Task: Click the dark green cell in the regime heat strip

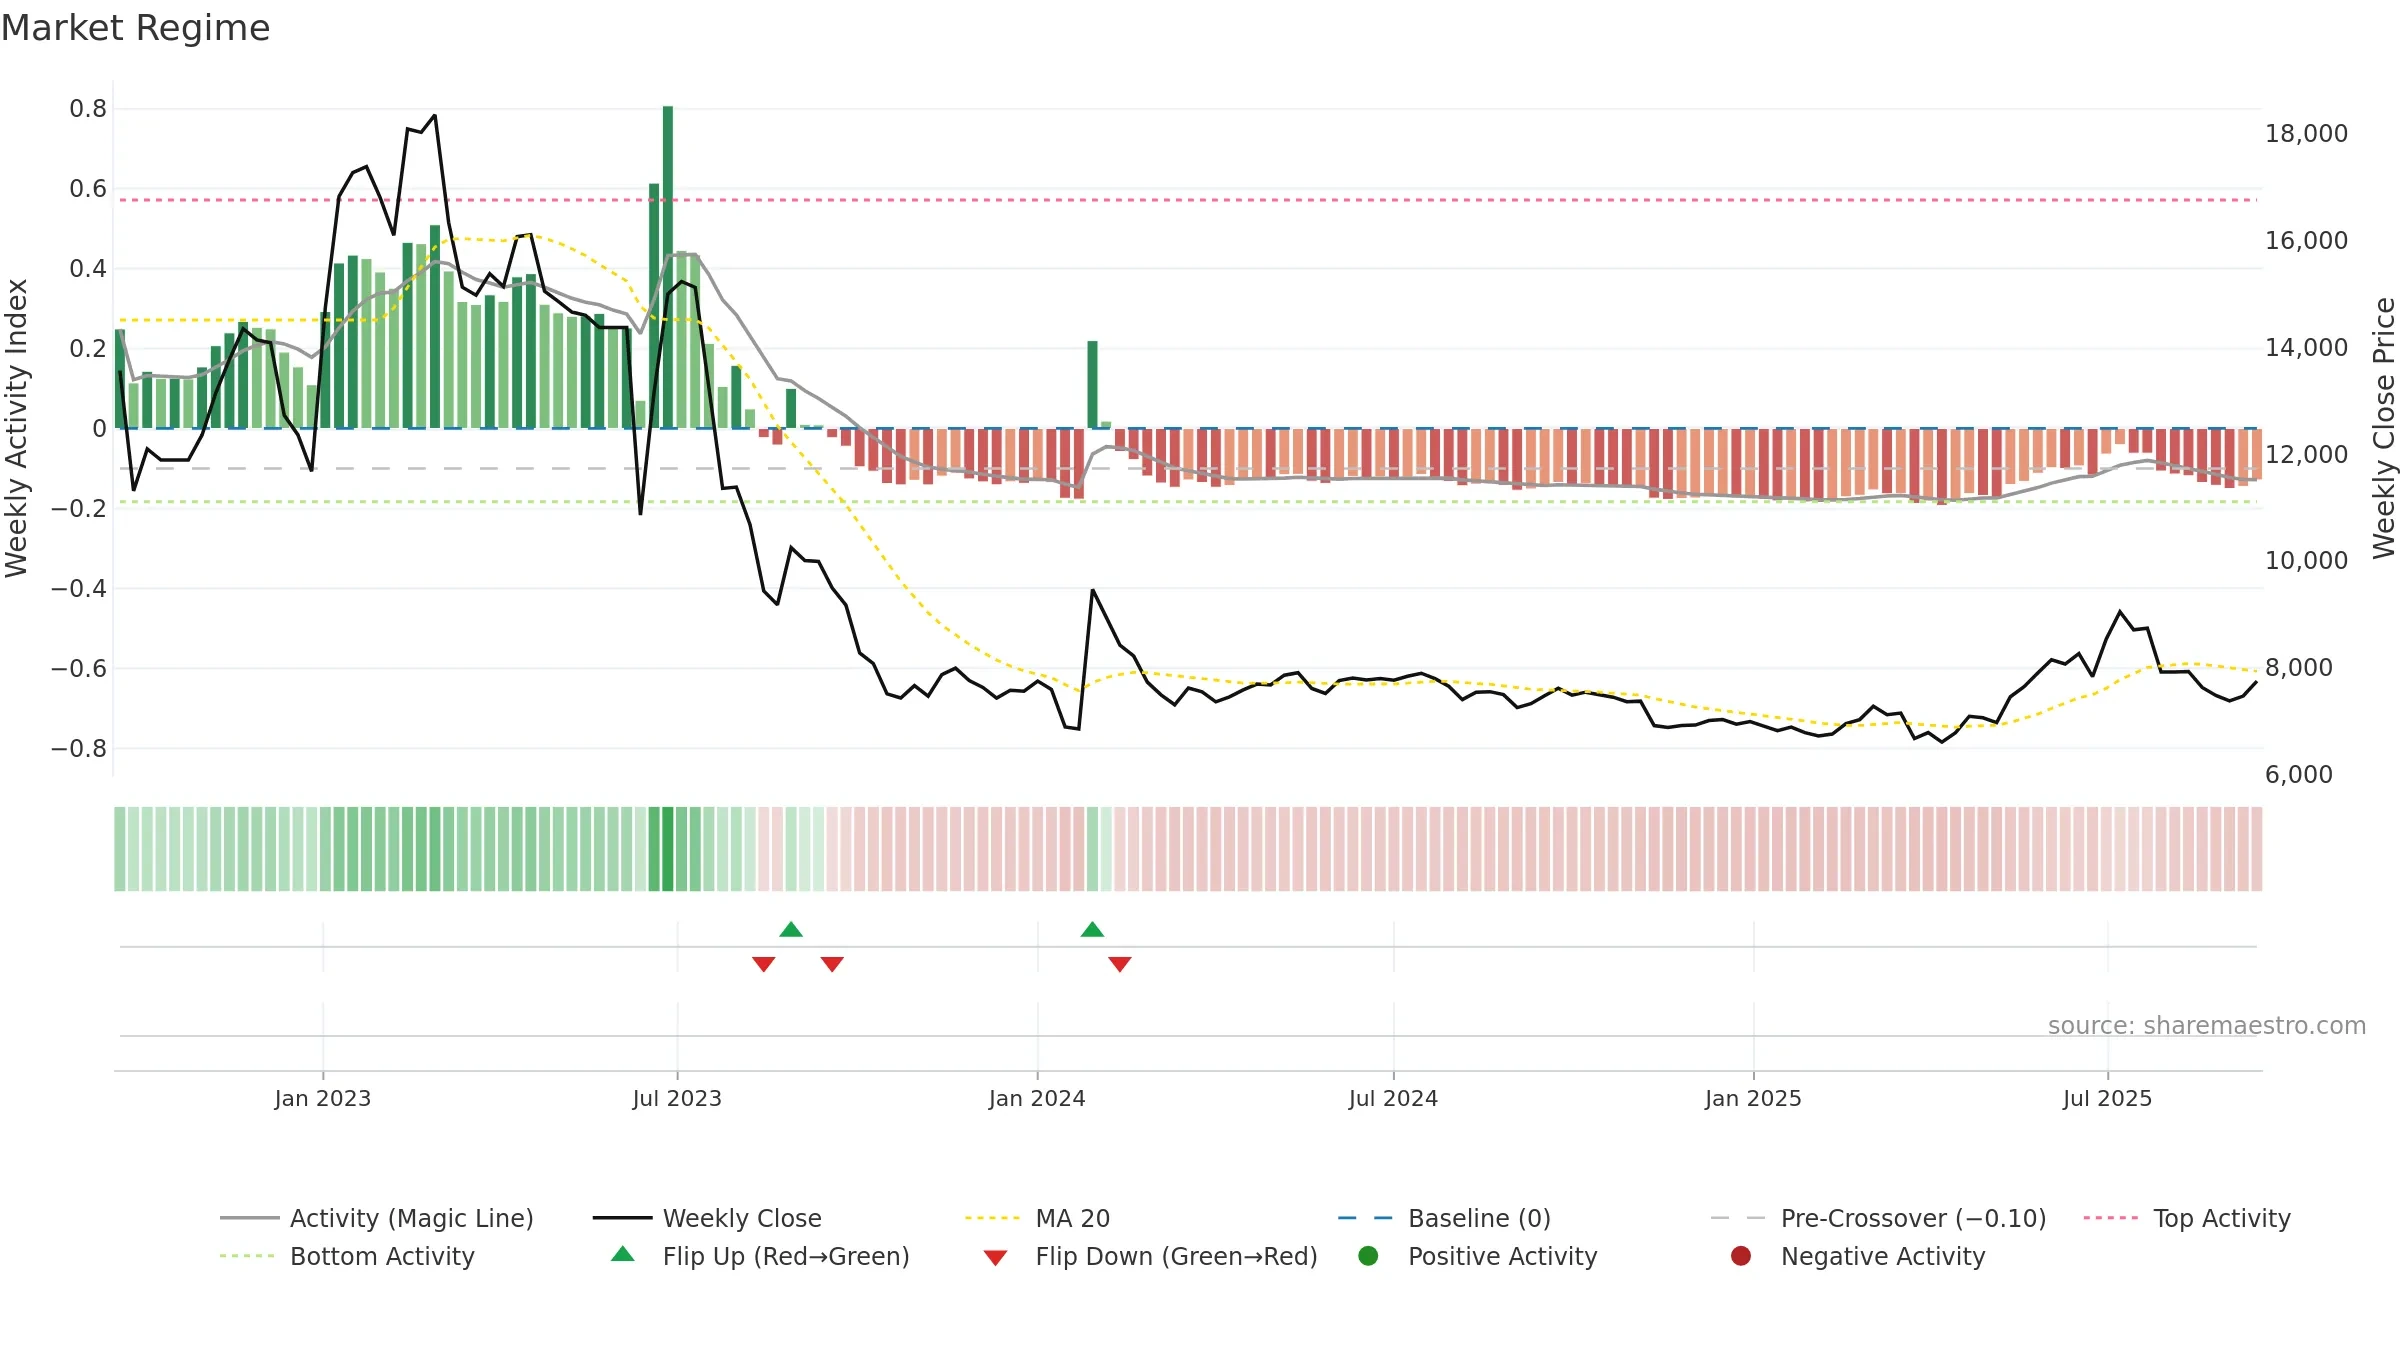Action: pos(668,849)
